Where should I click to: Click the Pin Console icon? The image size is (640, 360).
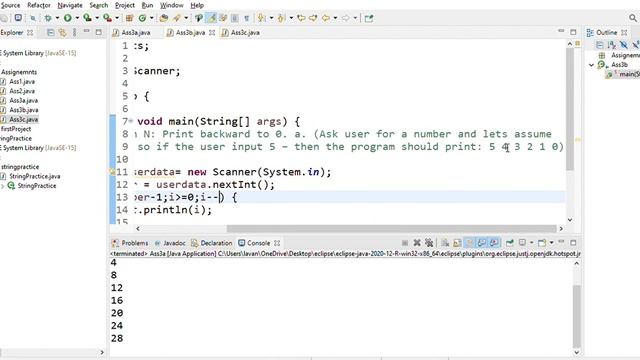click(x=509, y=243)
